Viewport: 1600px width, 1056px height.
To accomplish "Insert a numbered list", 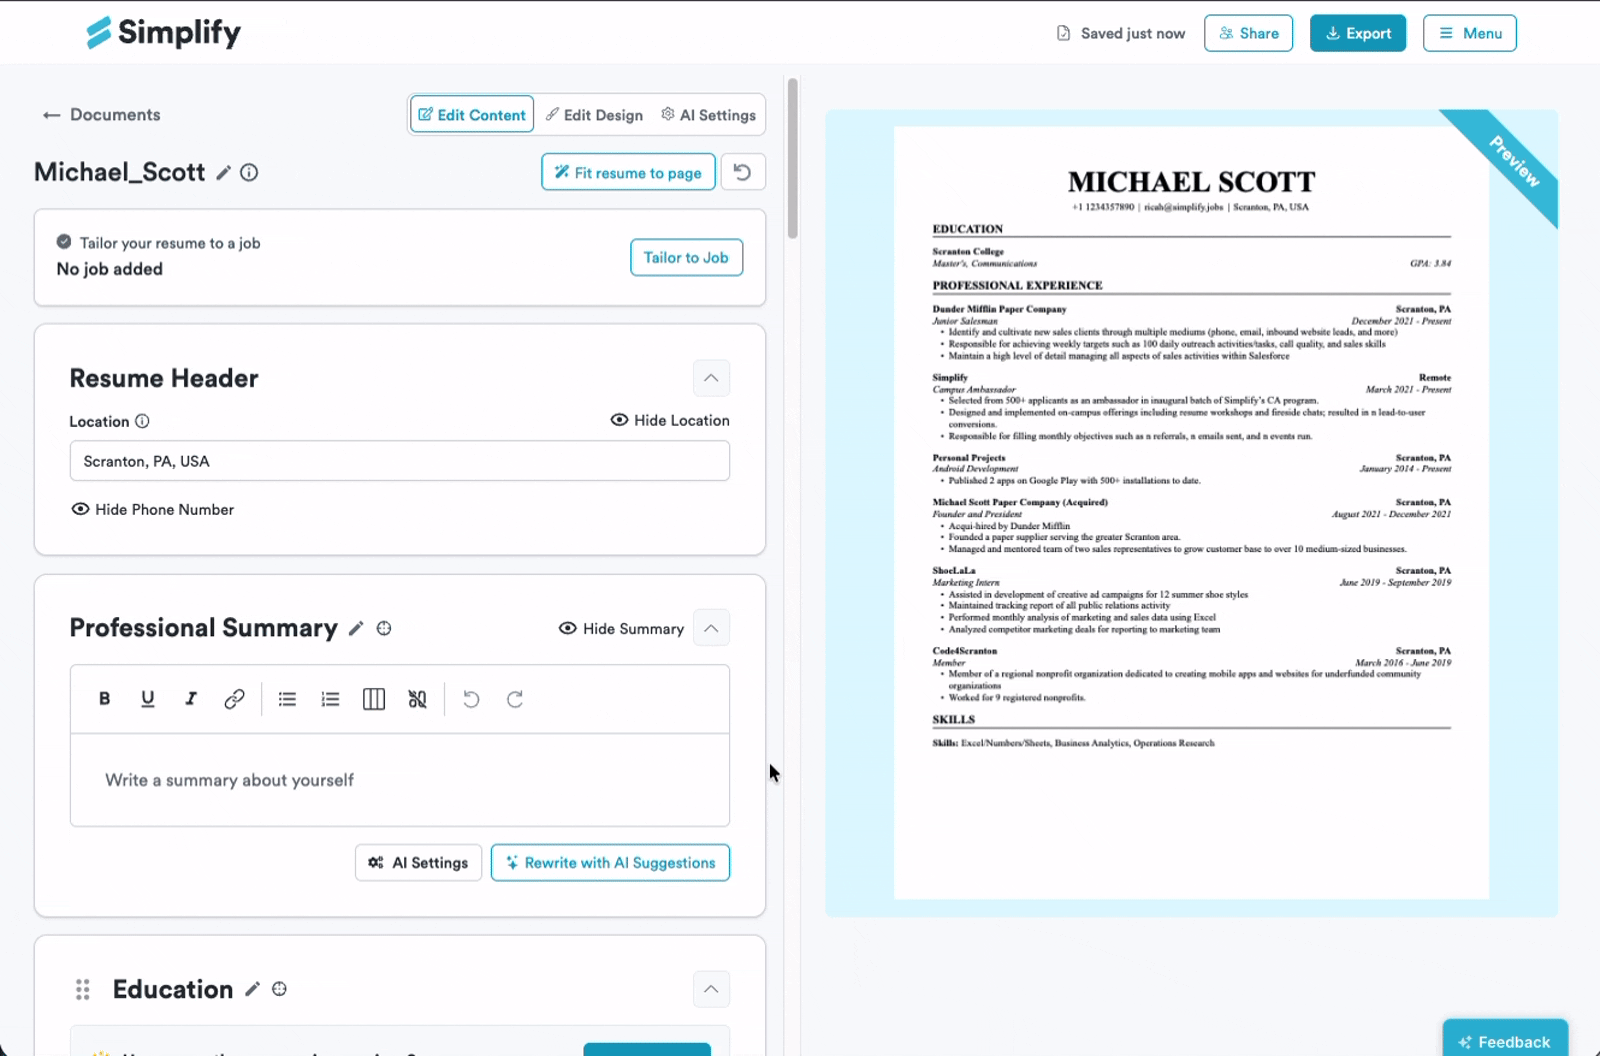I will pyautogui.click(x=330, y=699).
